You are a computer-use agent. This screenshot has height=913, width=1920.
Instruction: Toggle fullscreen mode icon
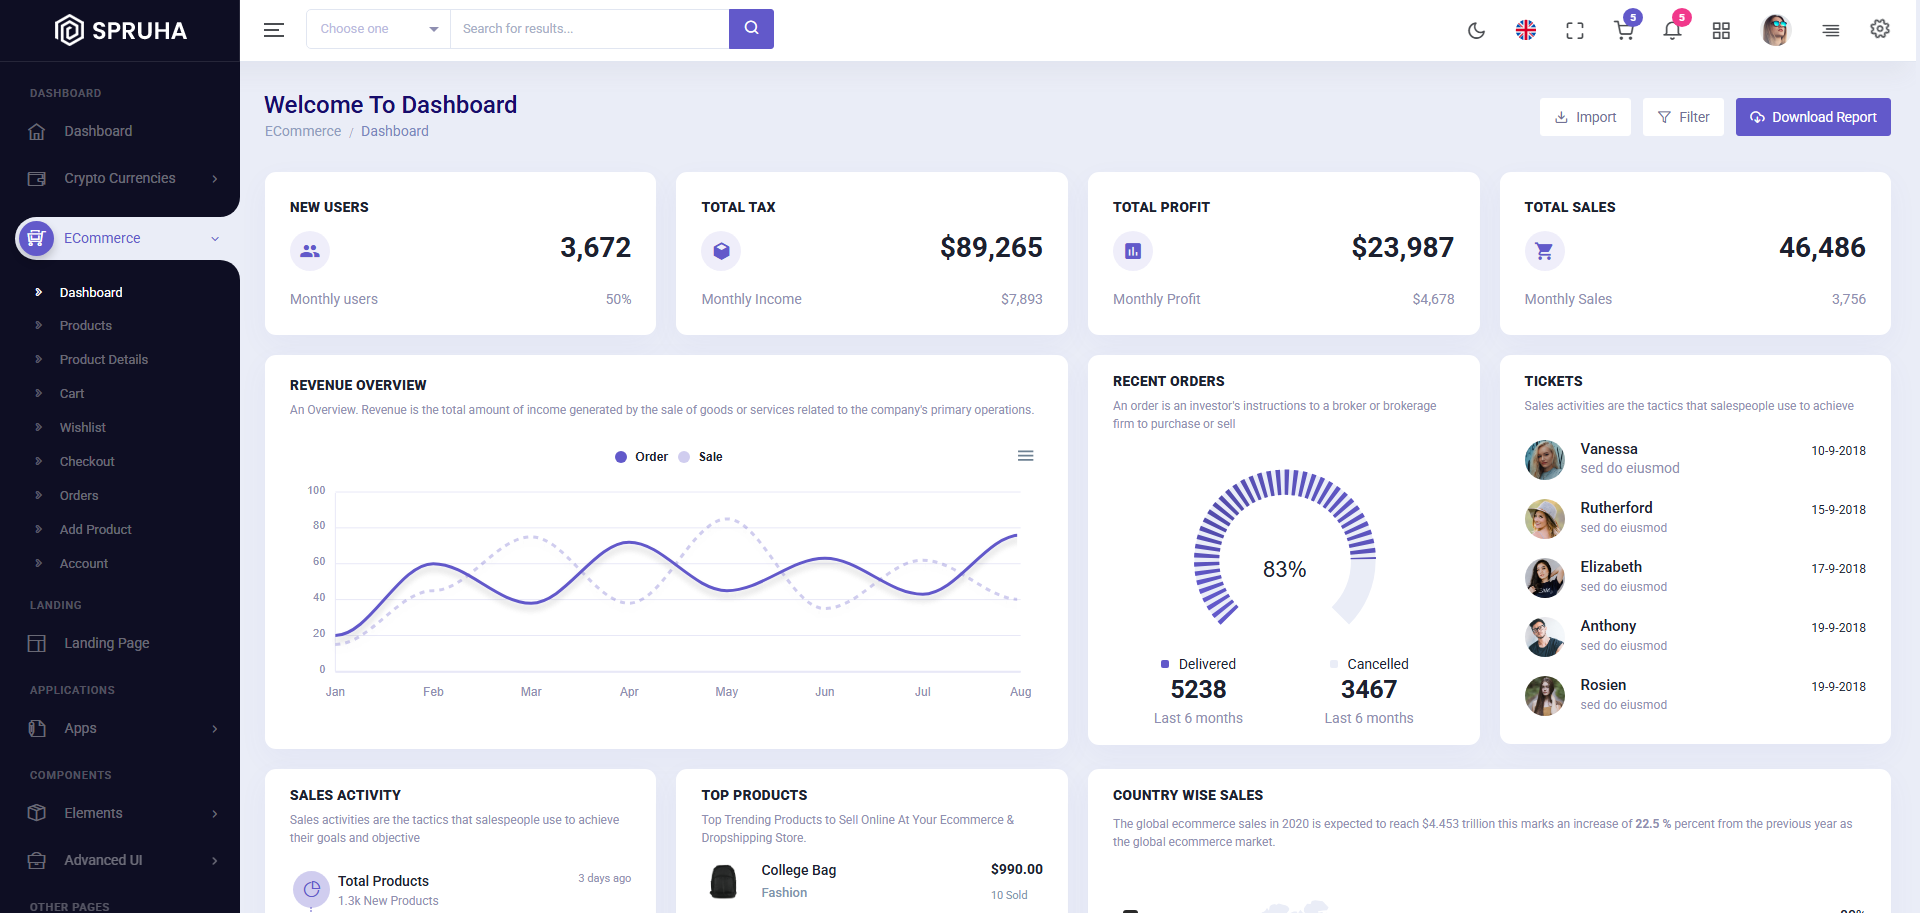pos(1575,31)
